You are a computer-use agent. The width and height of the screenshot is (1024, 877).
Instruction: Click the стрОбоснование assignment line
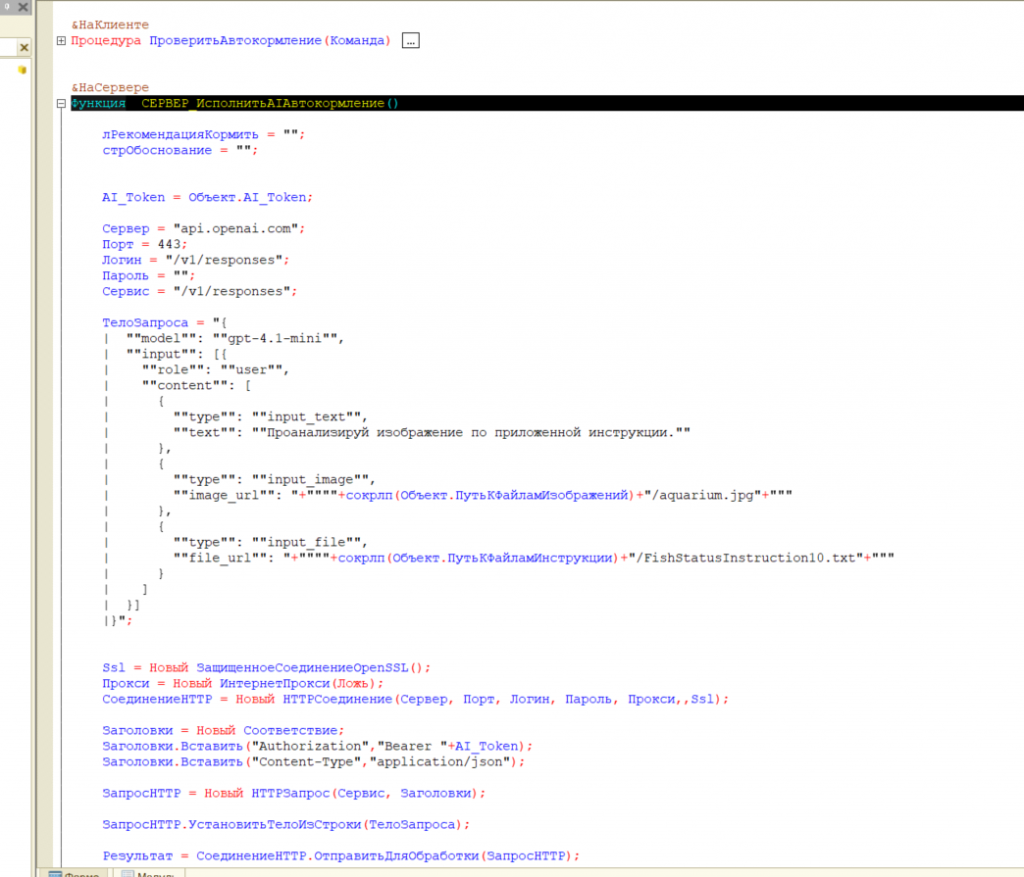pyautogui.click(x=180, y=150)
